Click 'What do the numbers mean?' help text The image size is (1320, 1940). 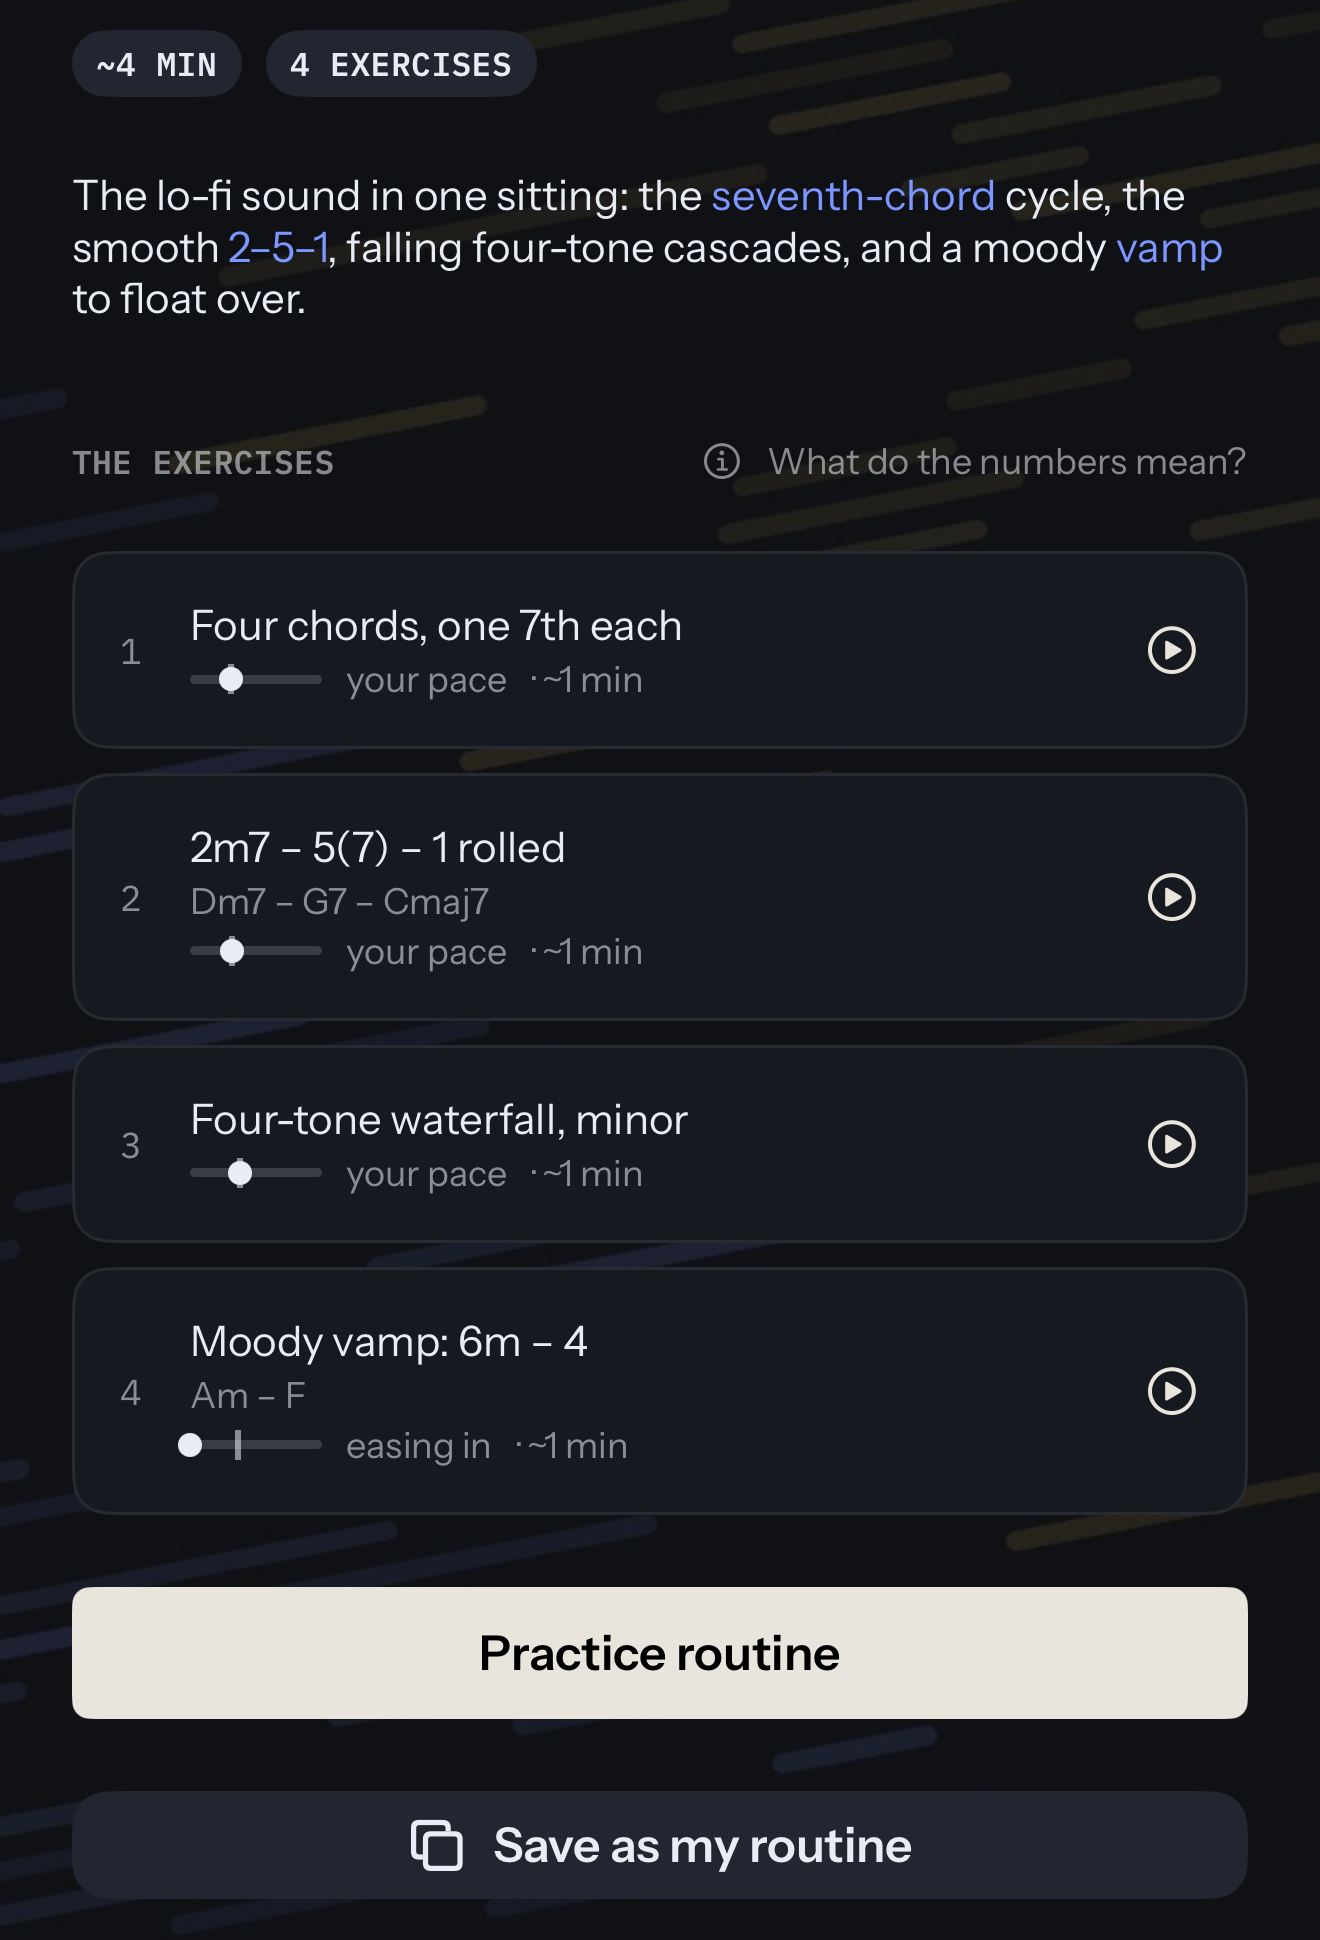(1007, 461)
